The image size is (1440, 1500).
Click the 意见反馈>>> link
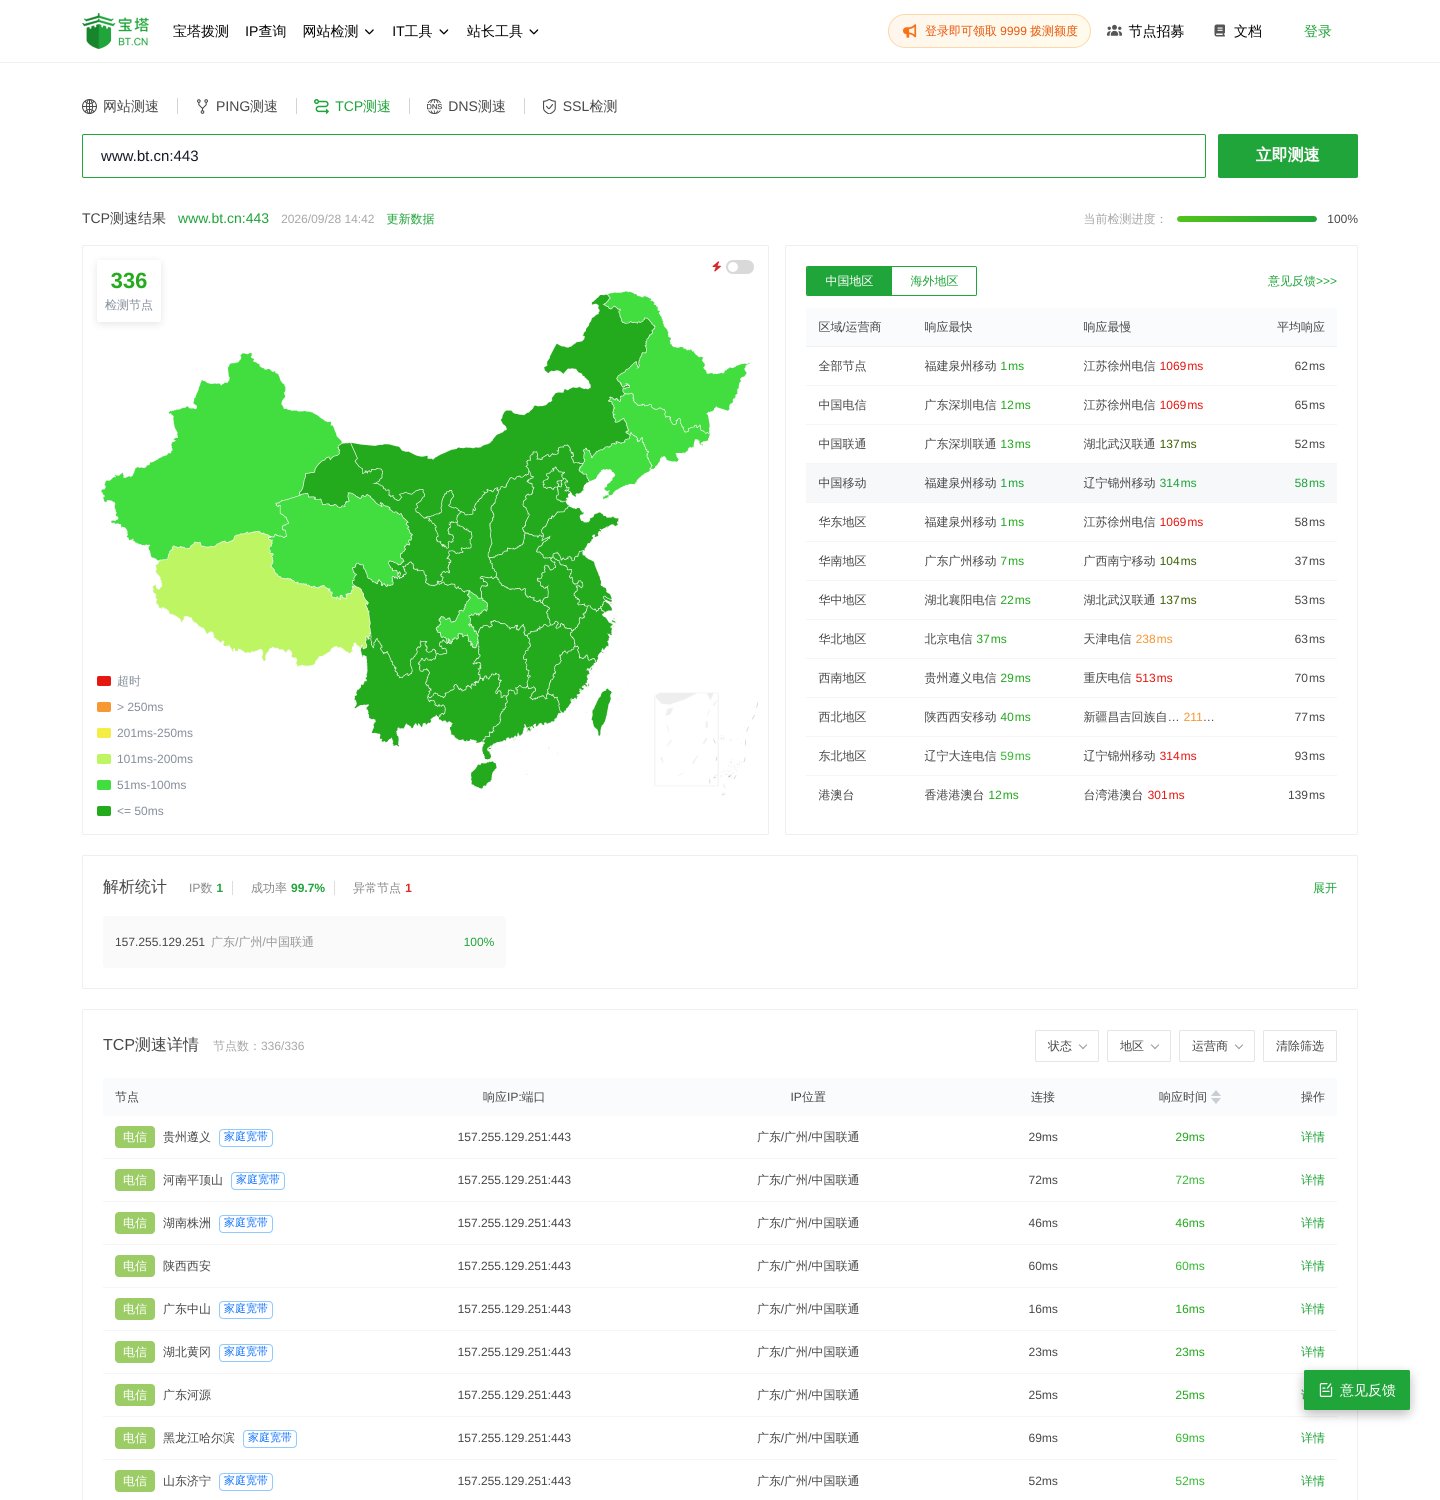1302,281
